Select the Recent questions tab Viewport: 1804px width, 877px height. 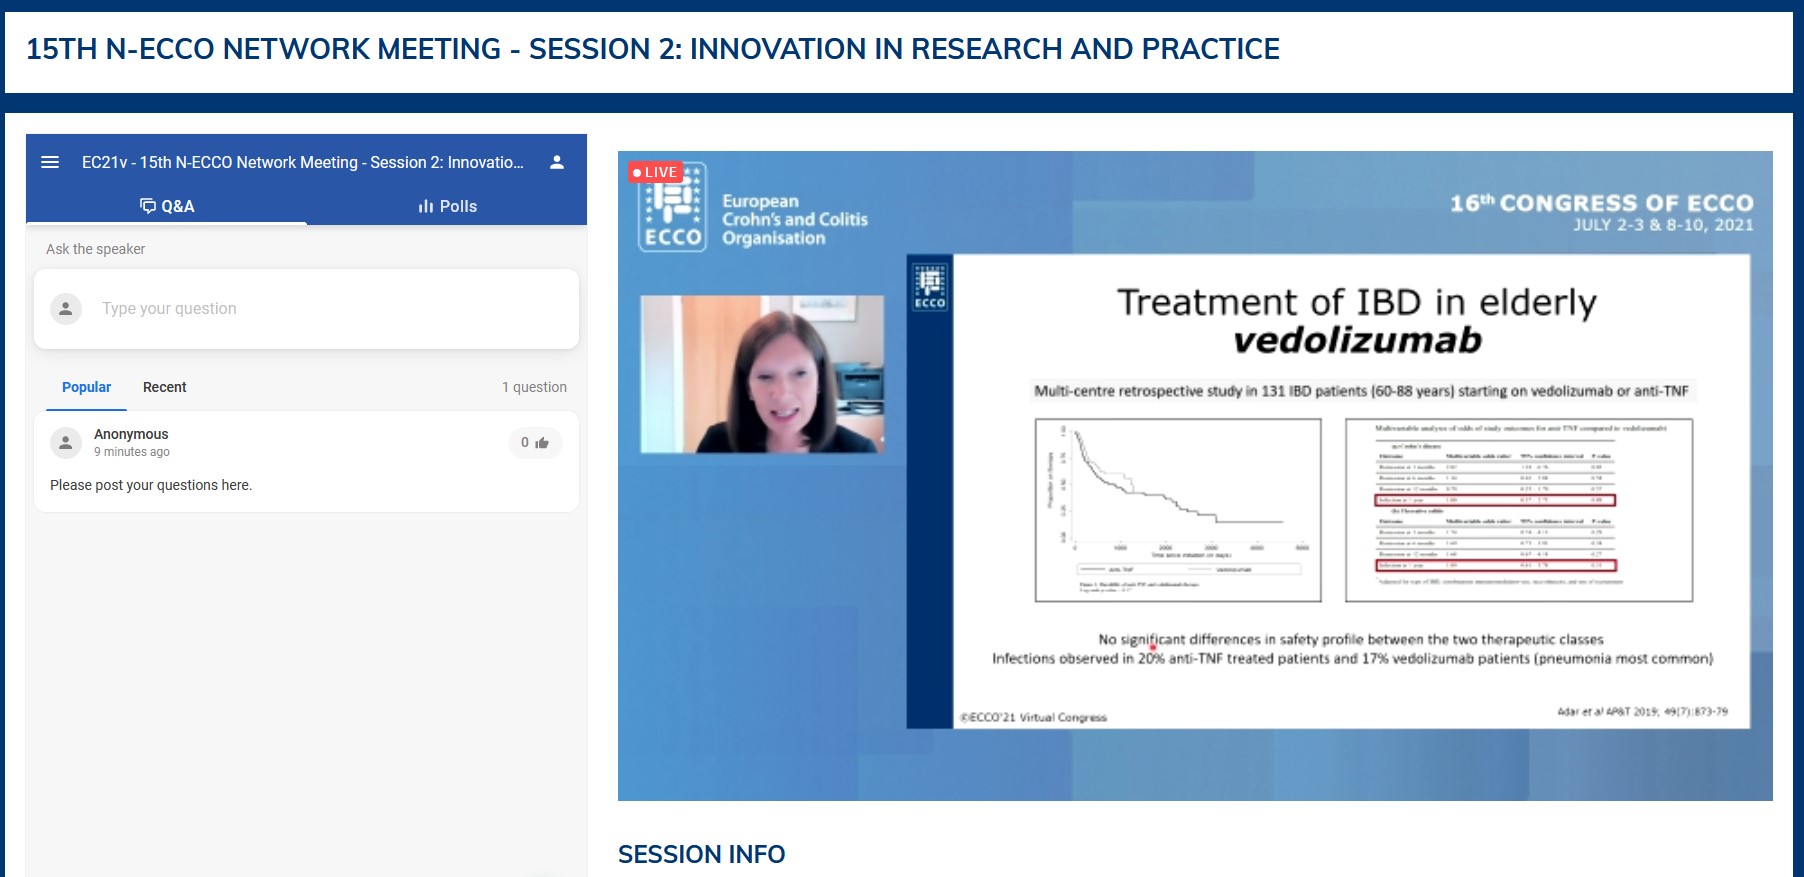click(x=164, y=387)
